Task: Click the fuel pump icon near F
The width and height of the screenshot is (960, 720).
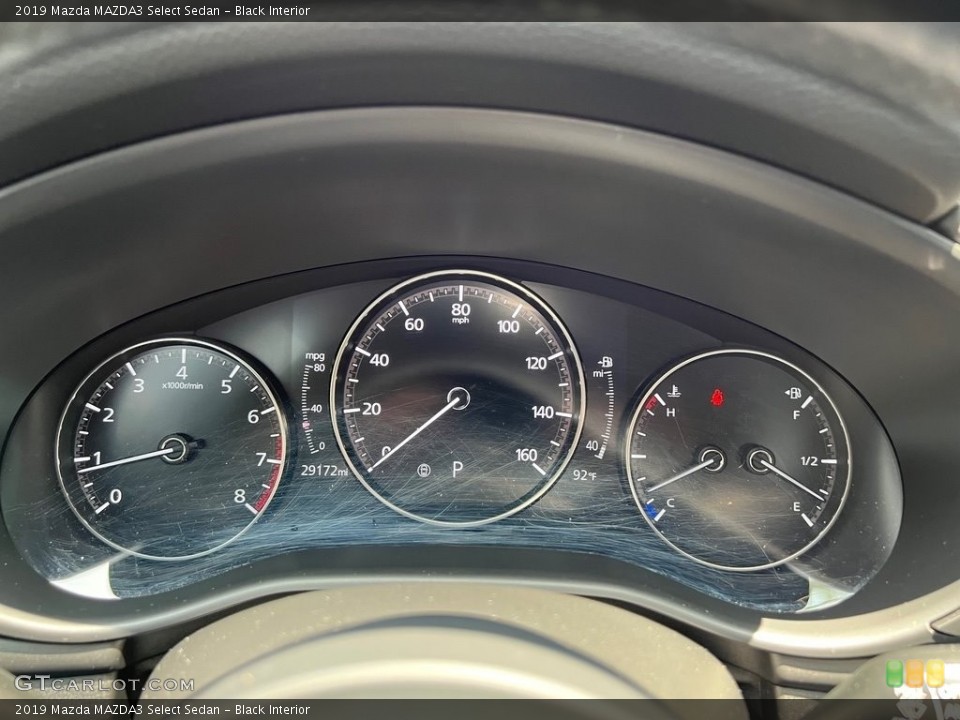Action: (x=793, y=392)
